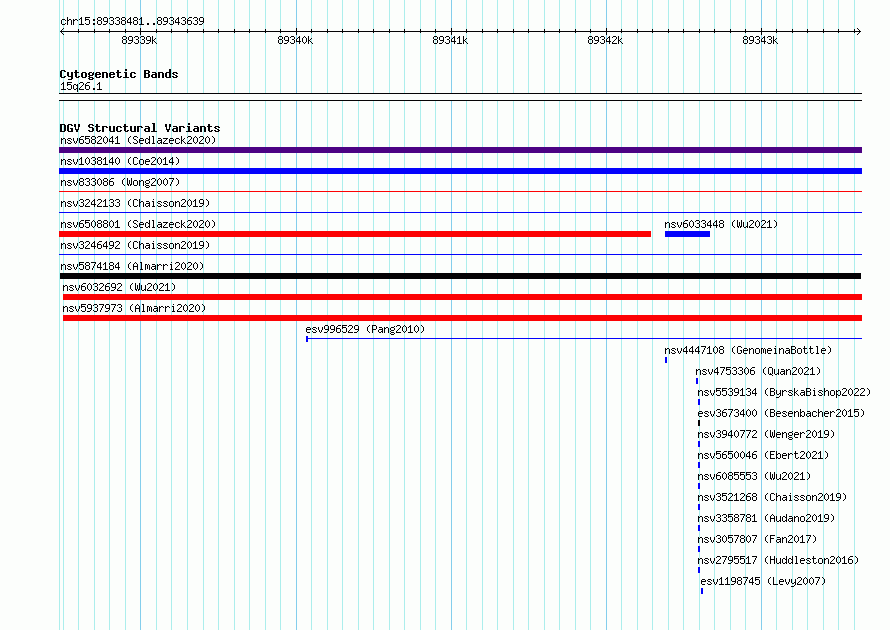Open nsv6085553 (Wu2021) variant
This screenshot has width=890, height=630.
coord(754,476)
